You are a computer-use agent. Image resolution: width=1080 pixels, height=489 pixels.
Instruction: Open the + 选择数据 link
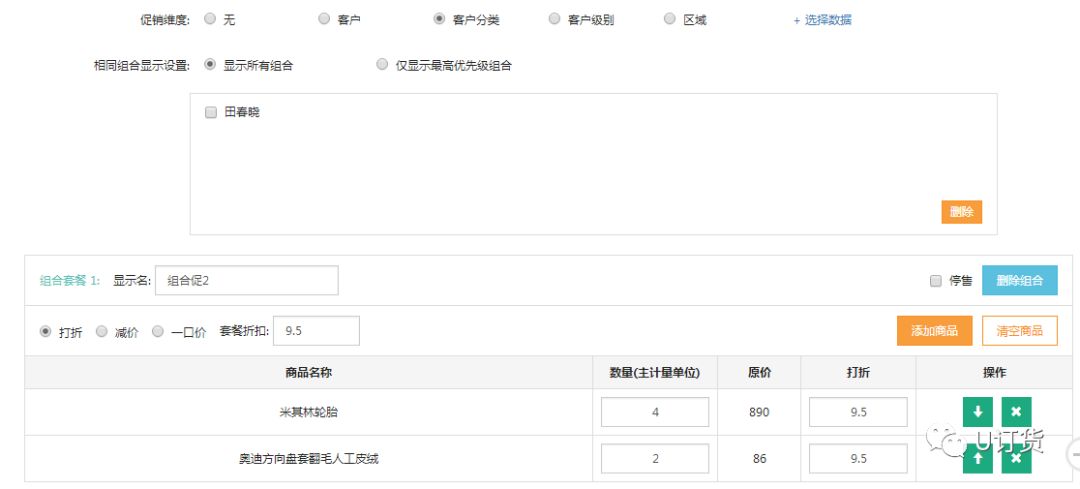tap(822, 20)
